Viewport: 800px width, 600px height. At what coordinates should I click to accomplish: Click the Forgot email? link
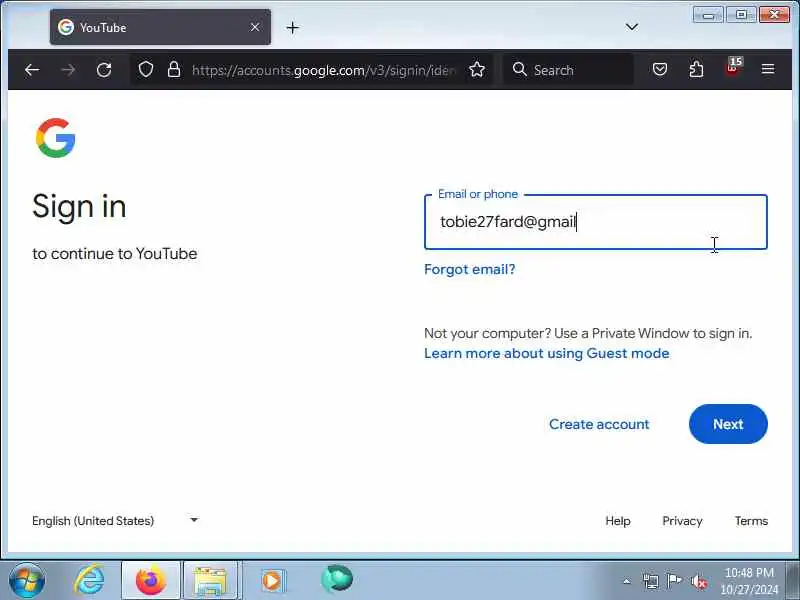coord(469,269)
